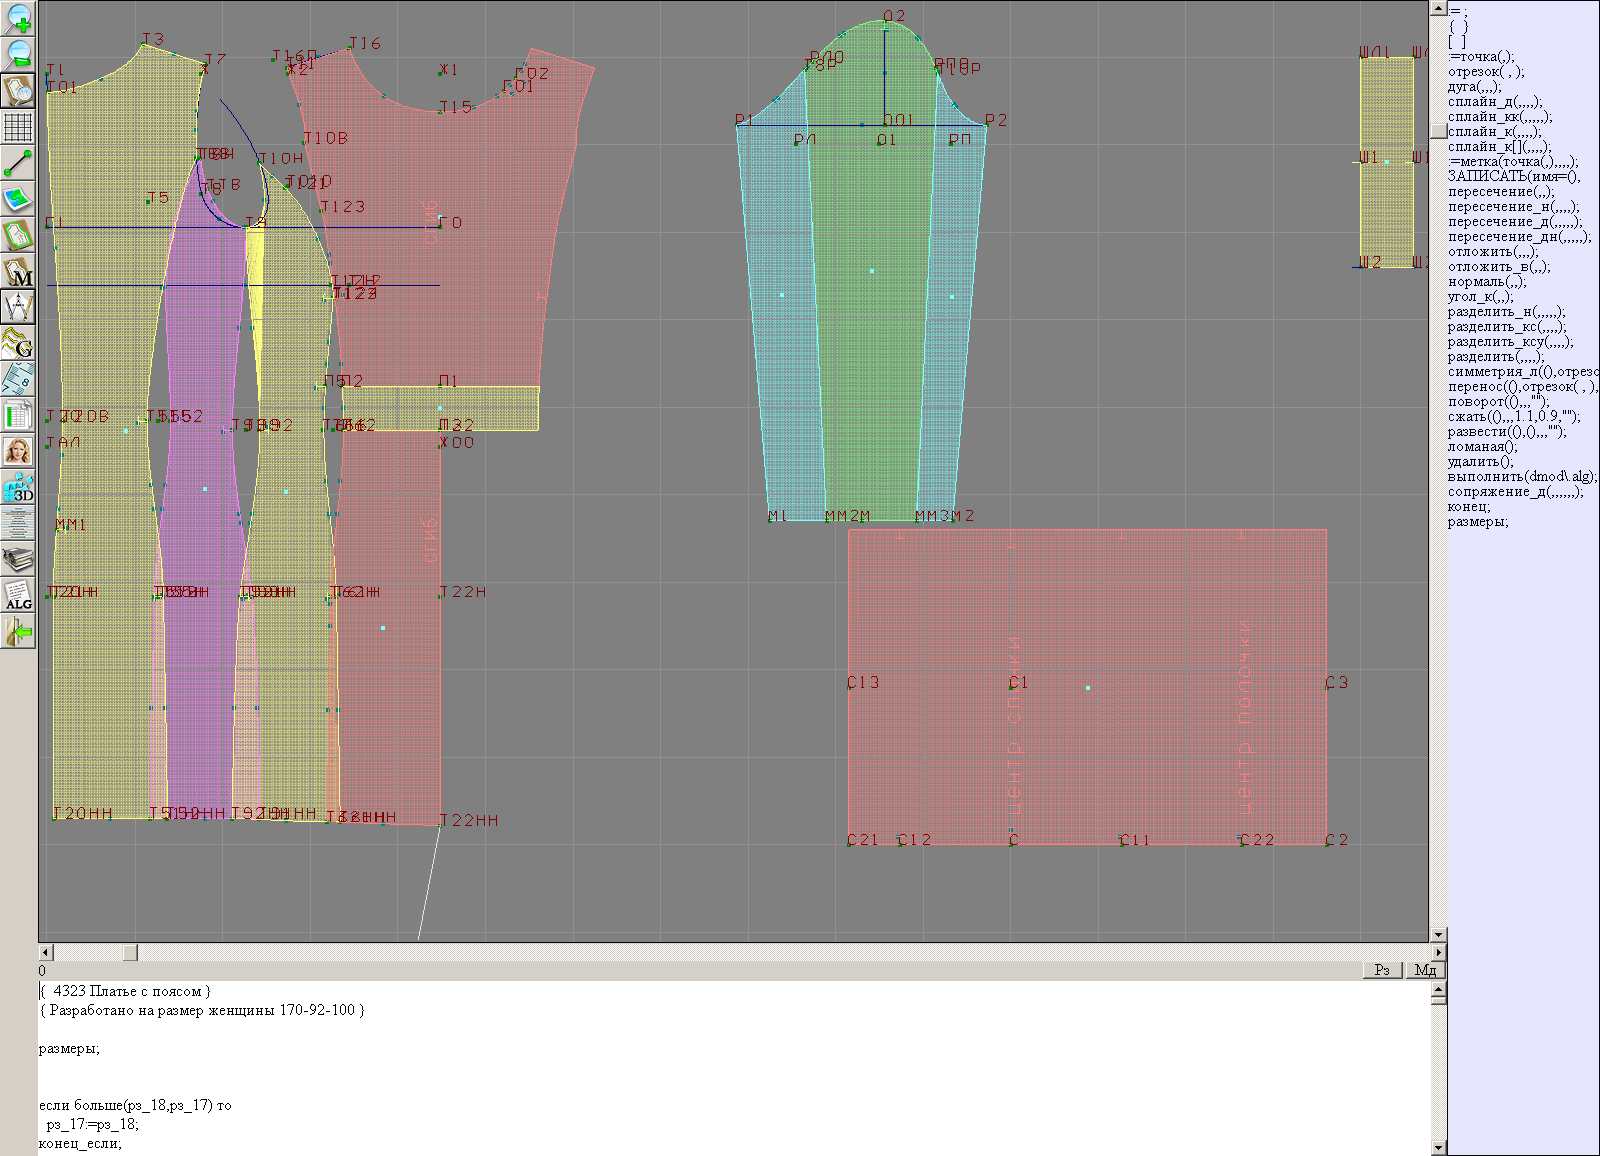Click the green arrow import icon

[x=18, y=632]
